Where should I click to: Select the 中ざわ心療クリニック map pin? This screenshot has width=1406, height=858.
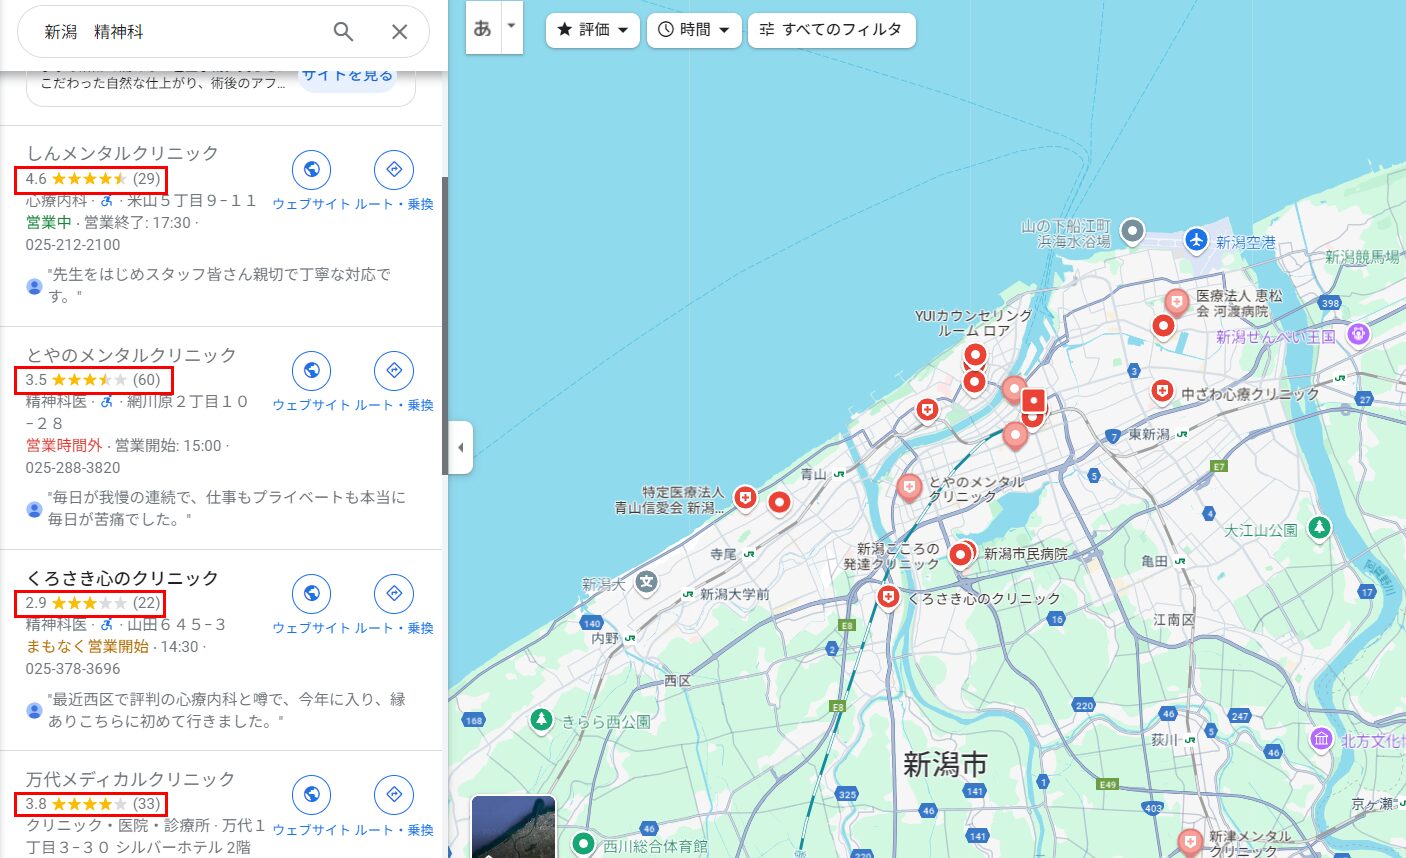(x=1162, y=392)
